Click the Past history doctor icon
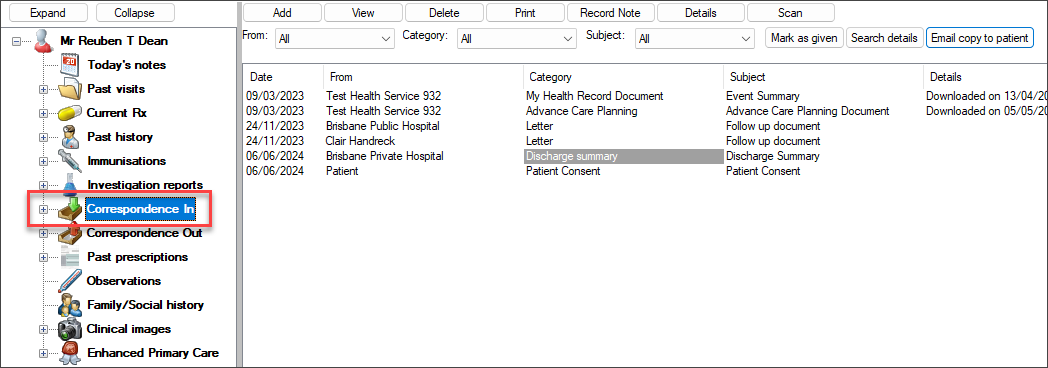The height and width of the screenshot is (368, 1048). click(70, 137)
